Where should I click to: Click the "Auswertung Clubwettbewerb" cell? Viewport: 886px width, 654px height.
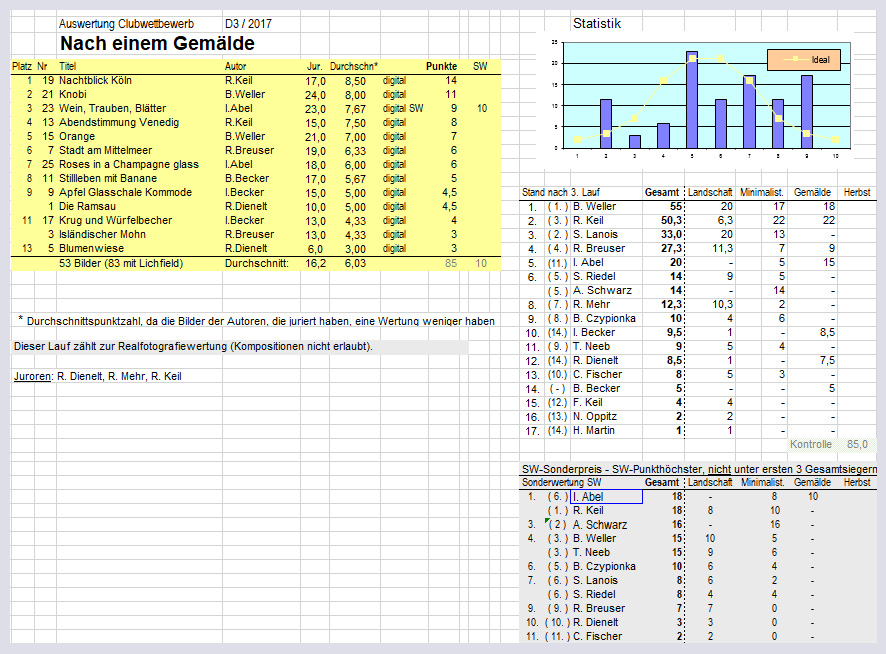126,24
